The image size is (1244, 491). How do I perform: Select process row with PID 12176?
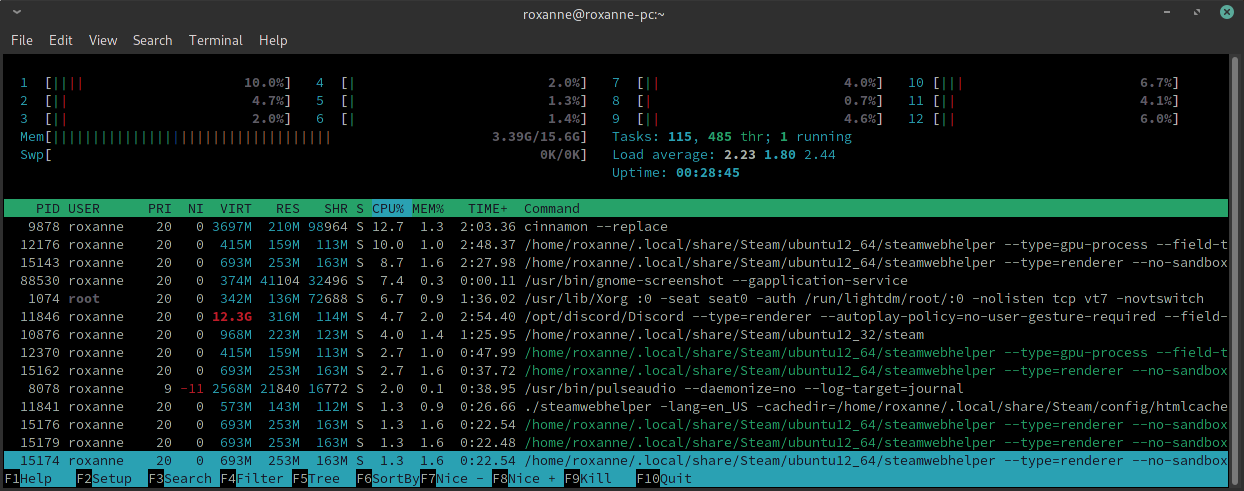[616, 245]
